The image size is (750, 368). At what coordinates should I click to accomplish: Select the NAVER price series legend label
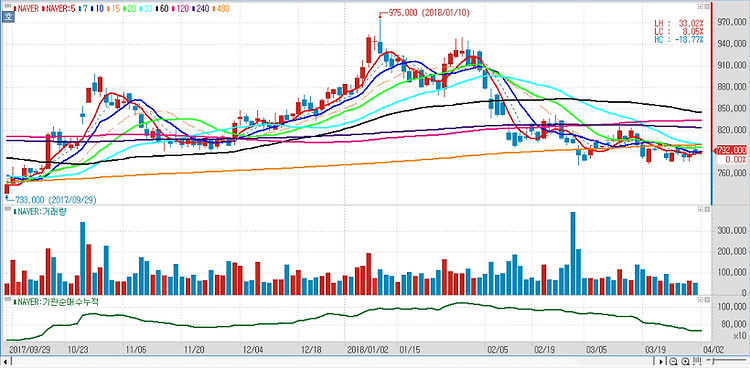[x=27, y=9]
